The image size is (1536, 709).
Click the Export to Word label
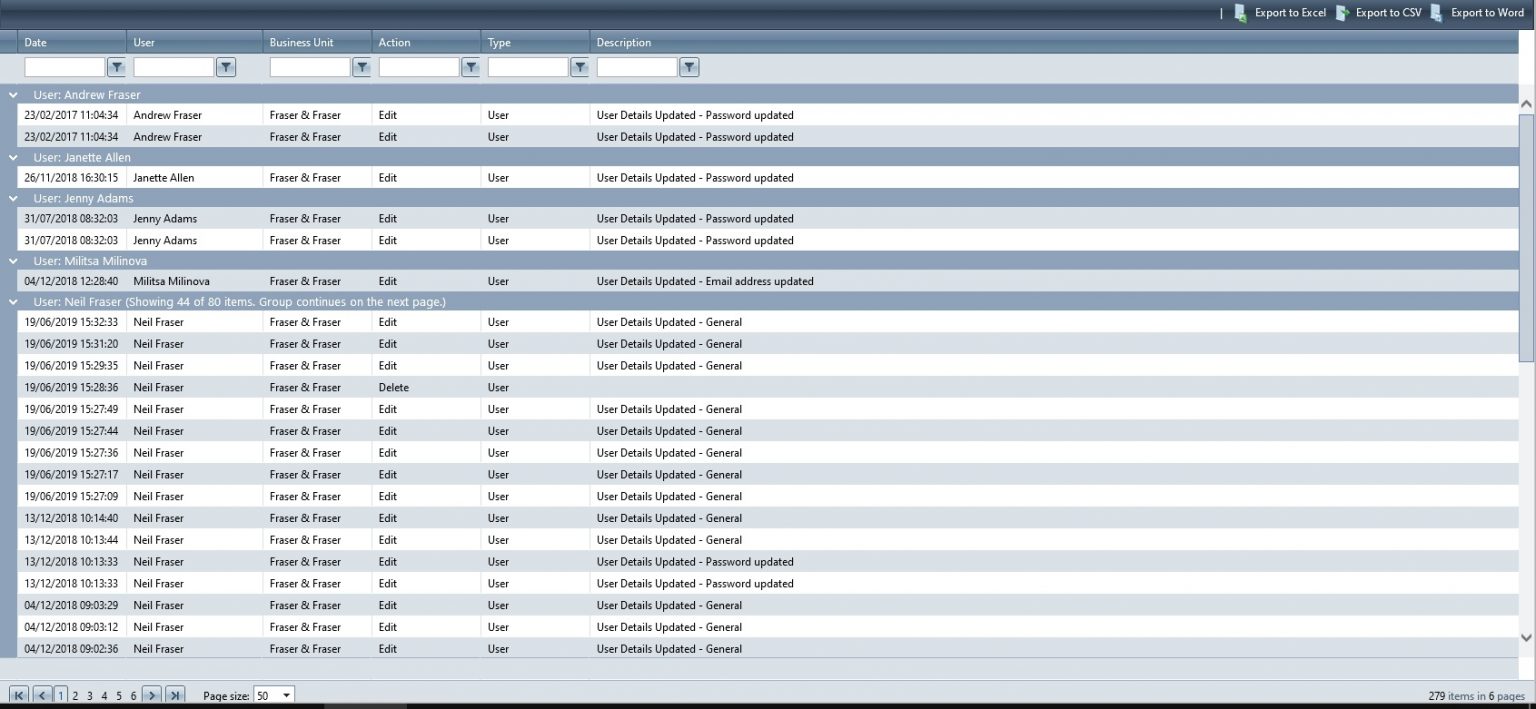click(x=1487, y=13)
